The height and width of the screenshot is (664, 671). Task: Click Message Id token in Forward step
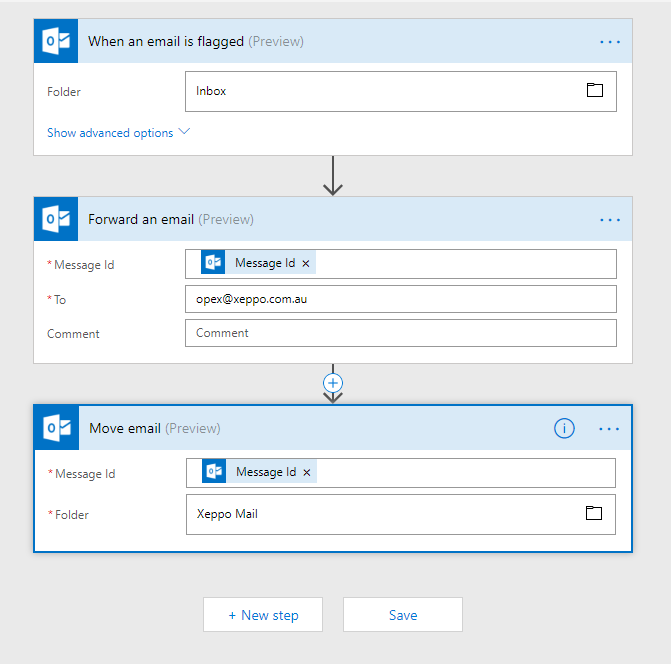point(264,264)
